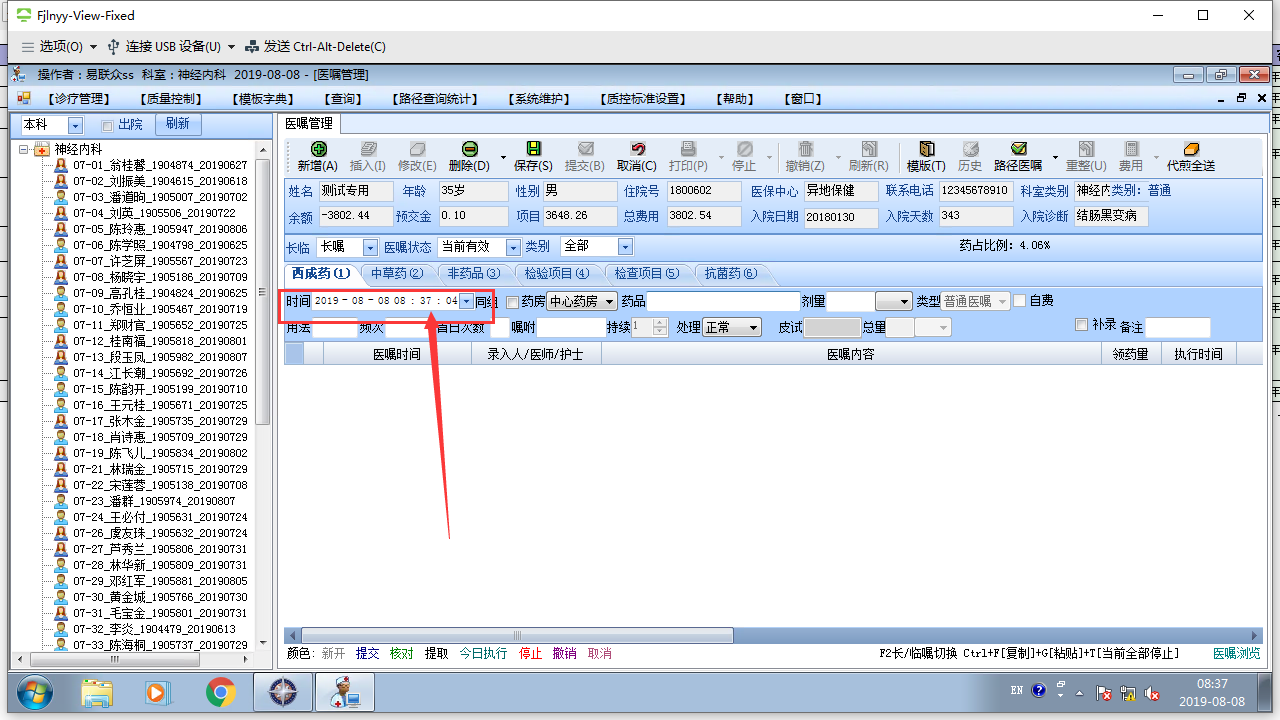The image size is (1280, 720).
Task: Toggle the 出院 discharged checkbox
Action: [107, 126]
